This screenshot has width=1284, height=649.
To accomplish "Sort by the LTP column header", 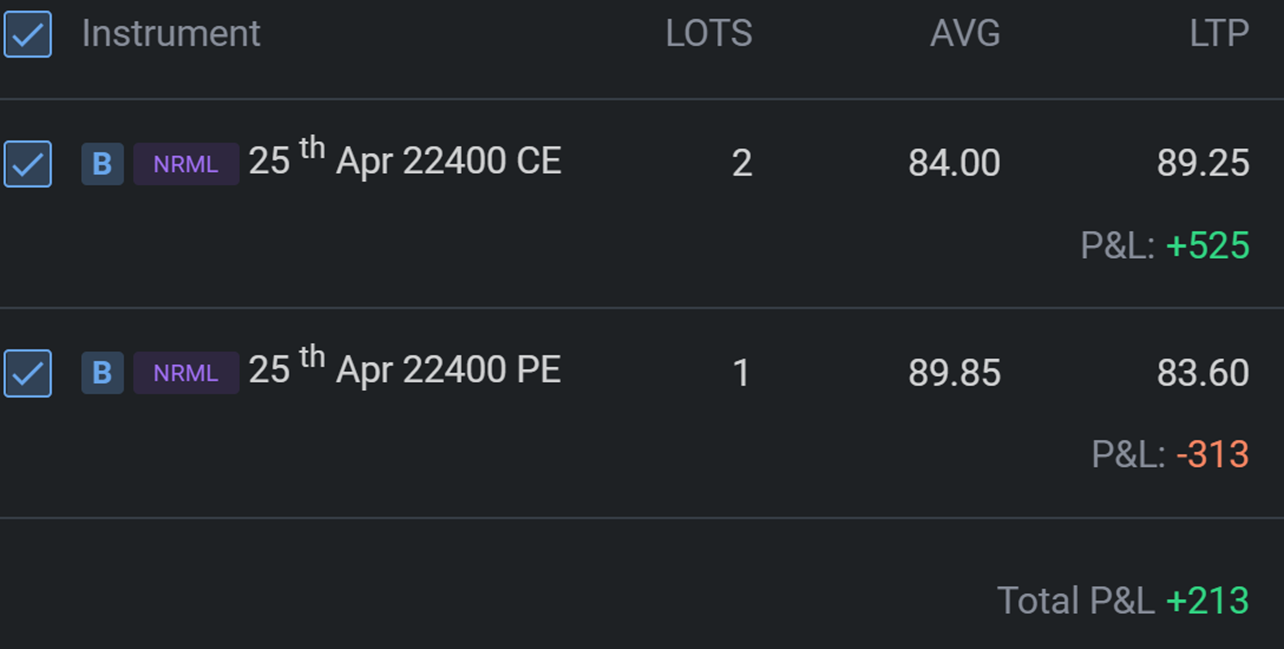I will pyautogui.click(x=1218, y=34).
